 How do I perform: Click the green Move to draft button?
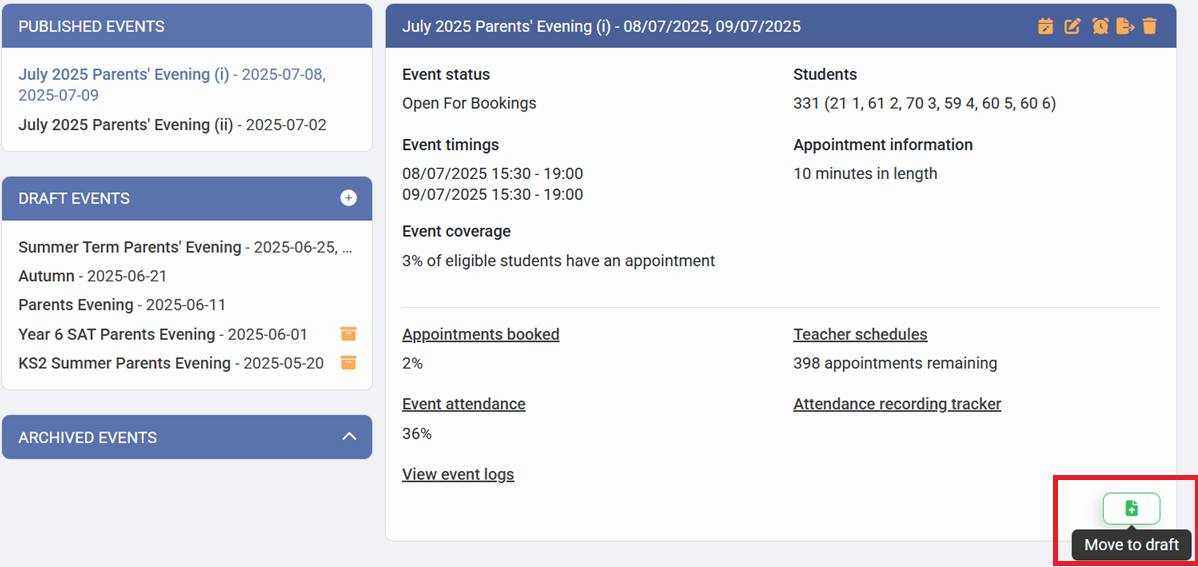pyautogui.click(x=1131, y=508)
